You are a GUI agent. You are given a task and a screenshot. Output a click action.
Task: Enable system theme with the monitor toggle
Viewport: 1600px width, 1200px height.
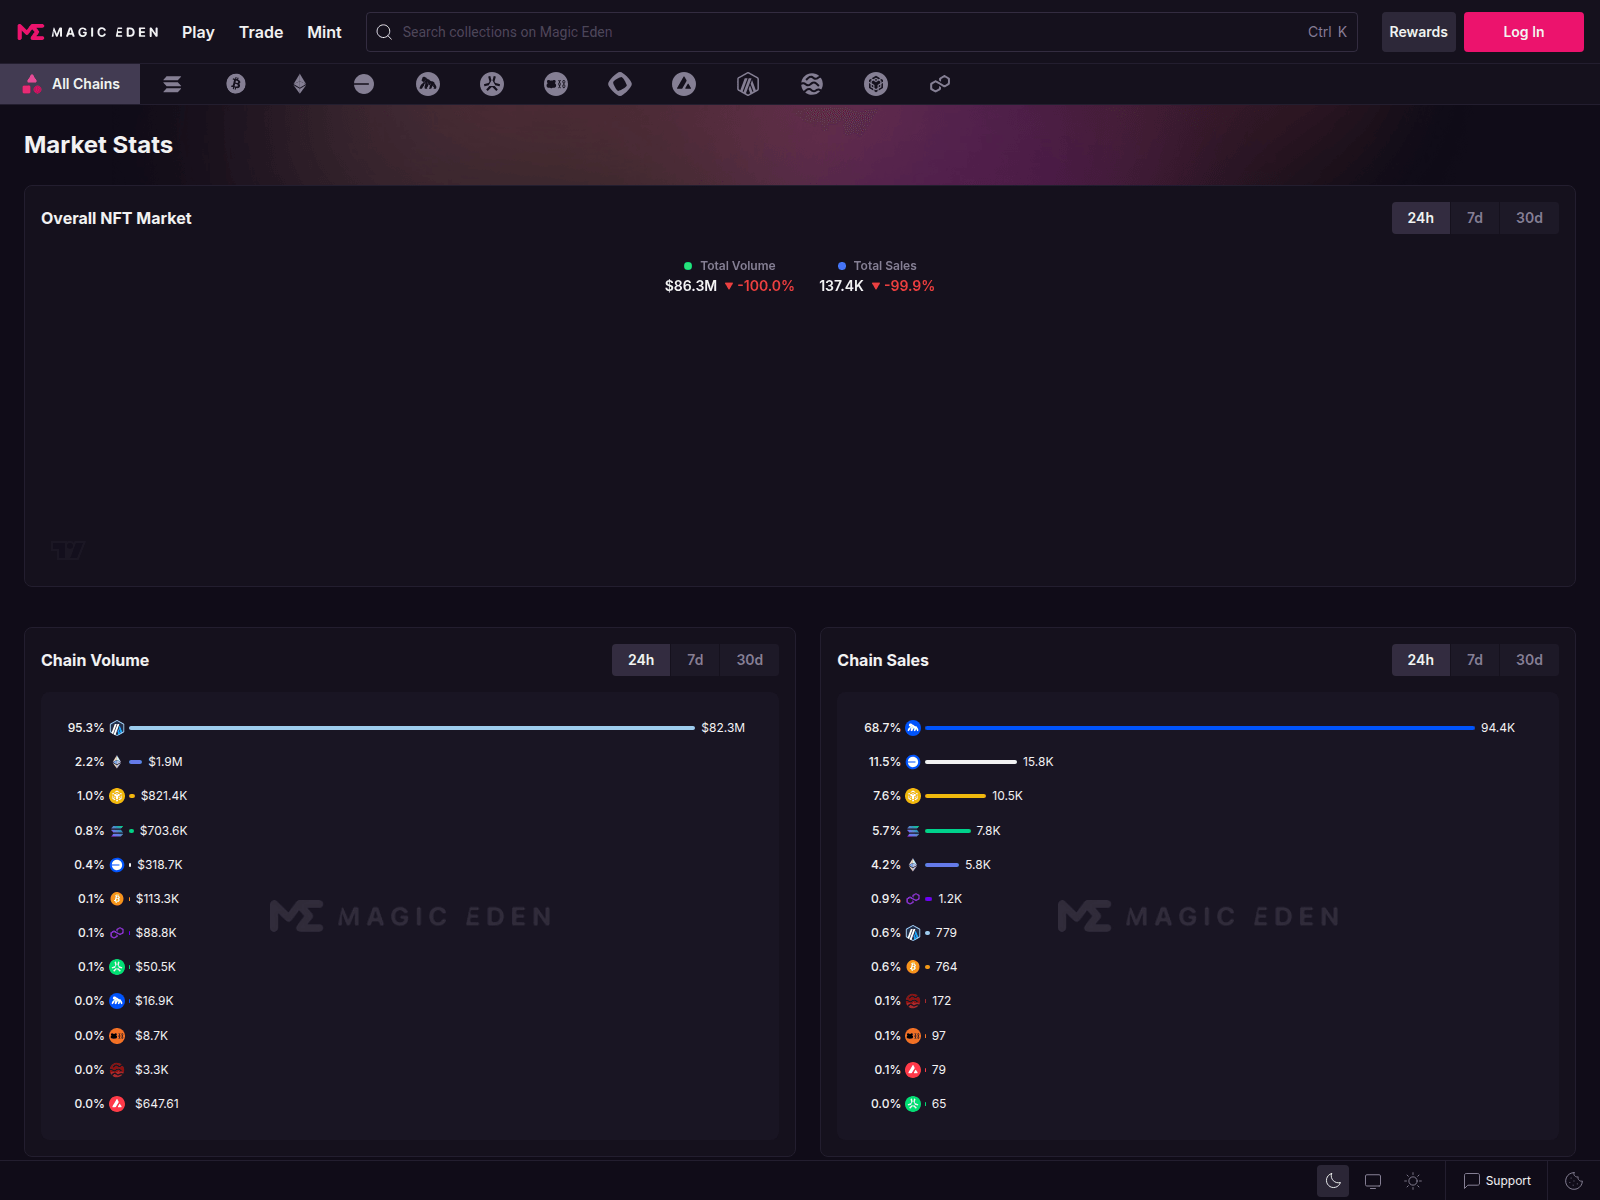coord(1373,1180)
